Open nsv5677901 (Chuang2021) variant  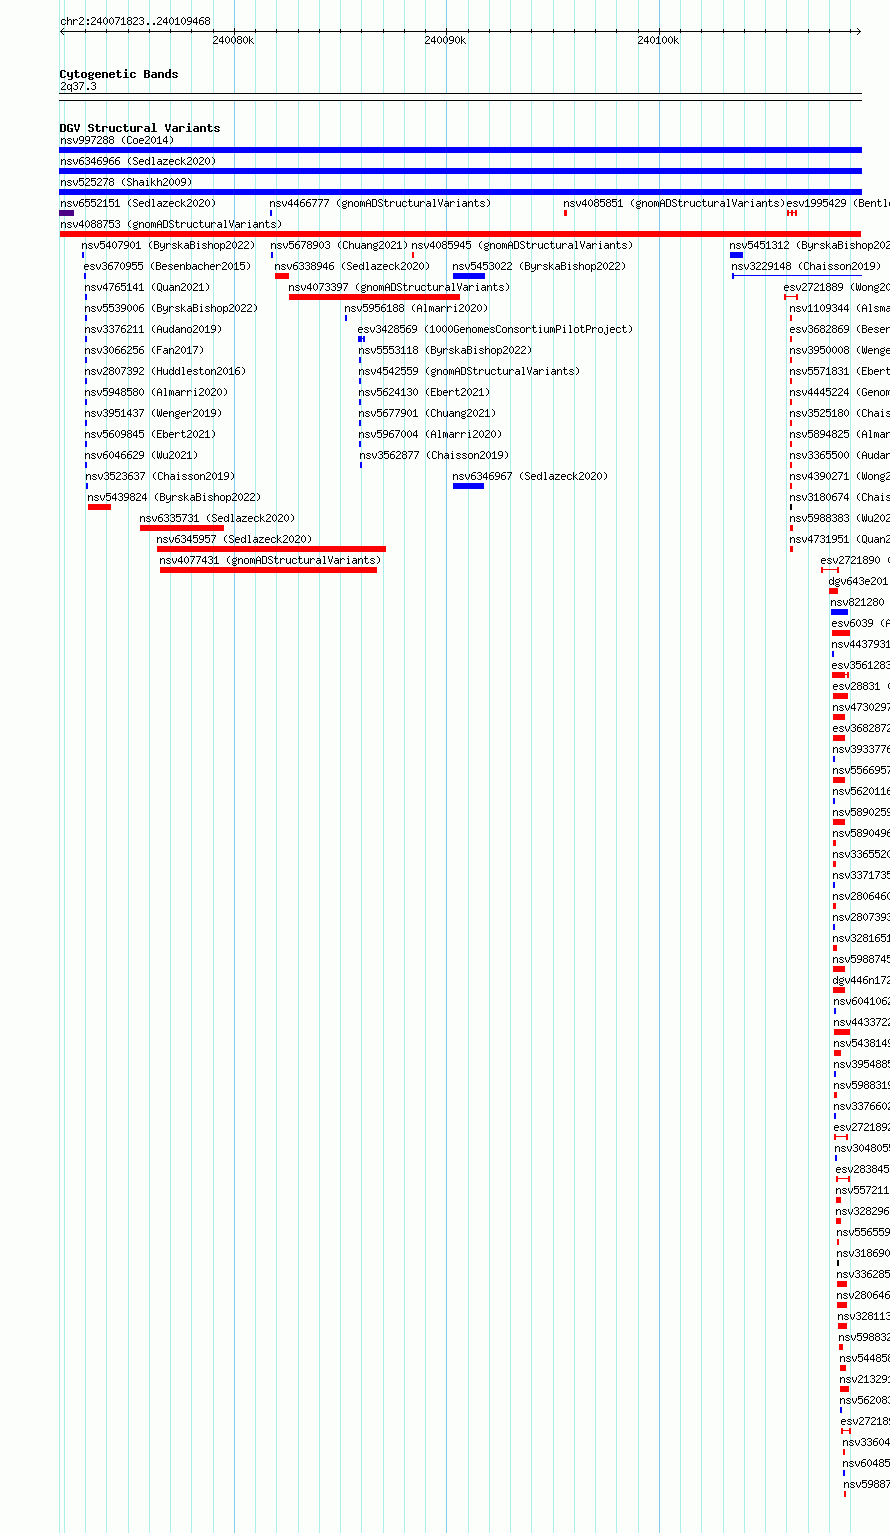pyautogui.click(x=427, y=413)
